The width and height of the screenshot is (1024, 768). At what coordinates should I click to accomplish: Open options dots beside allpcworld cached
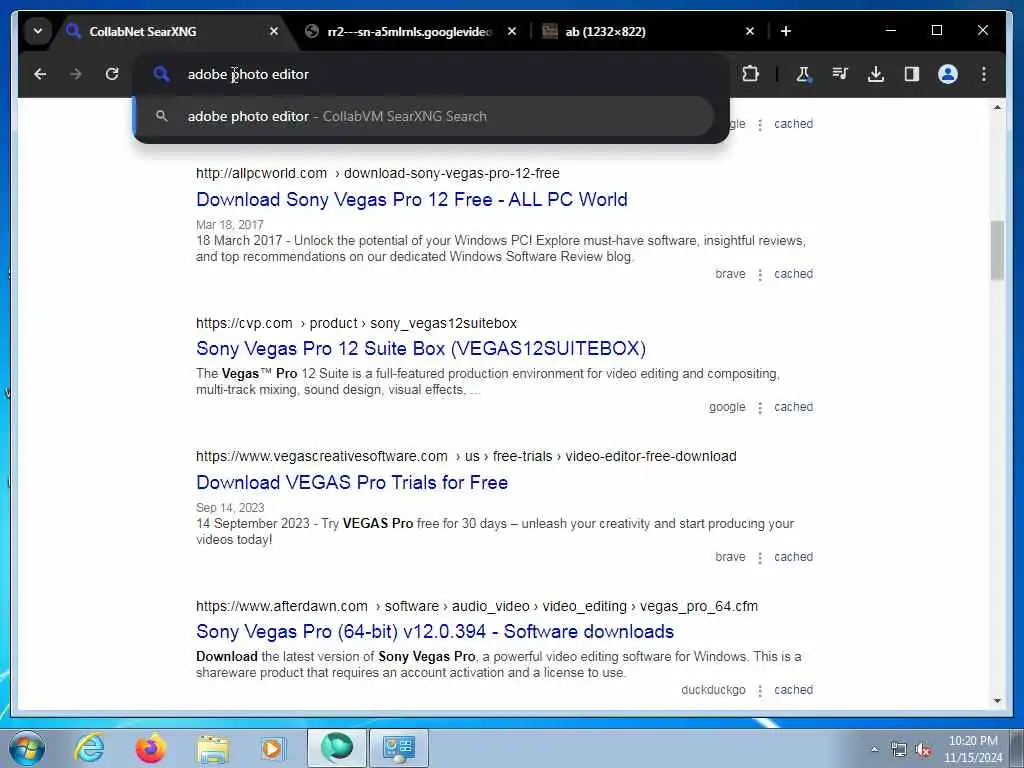pos(760,275)
